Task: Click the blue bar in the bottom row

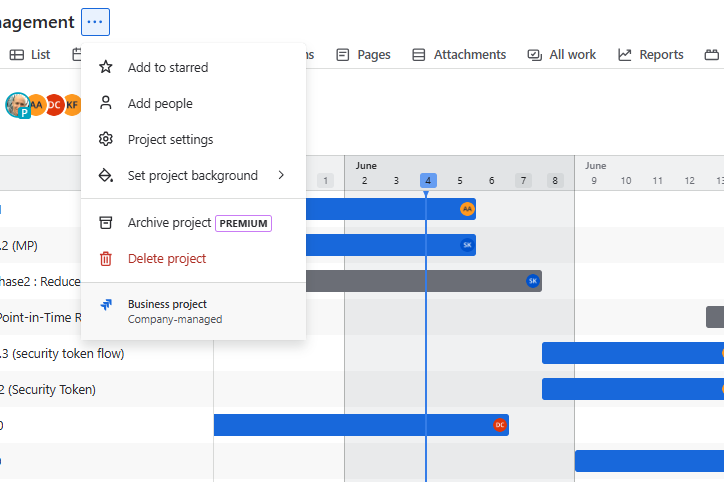Action: [649, 461]
